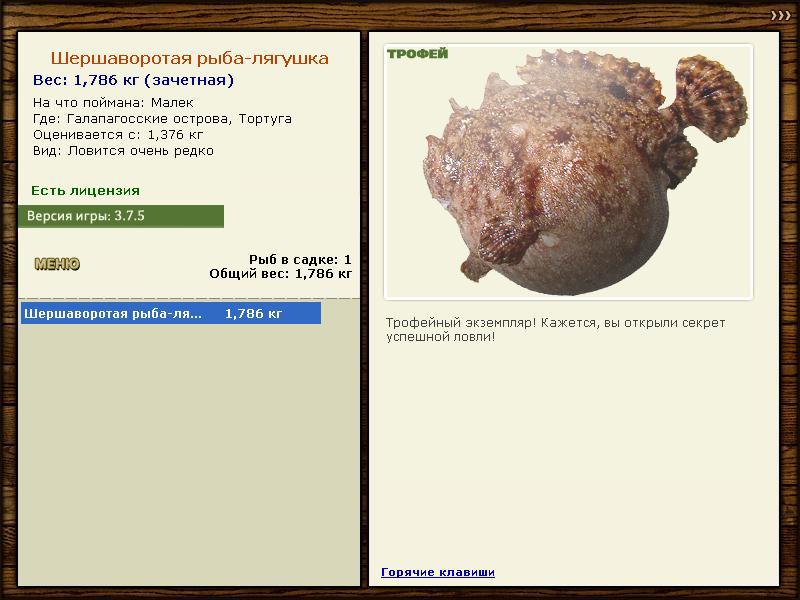Click the trophy frogfish picture
Viewport: 800px width, 600px height.
click(568, 172)
